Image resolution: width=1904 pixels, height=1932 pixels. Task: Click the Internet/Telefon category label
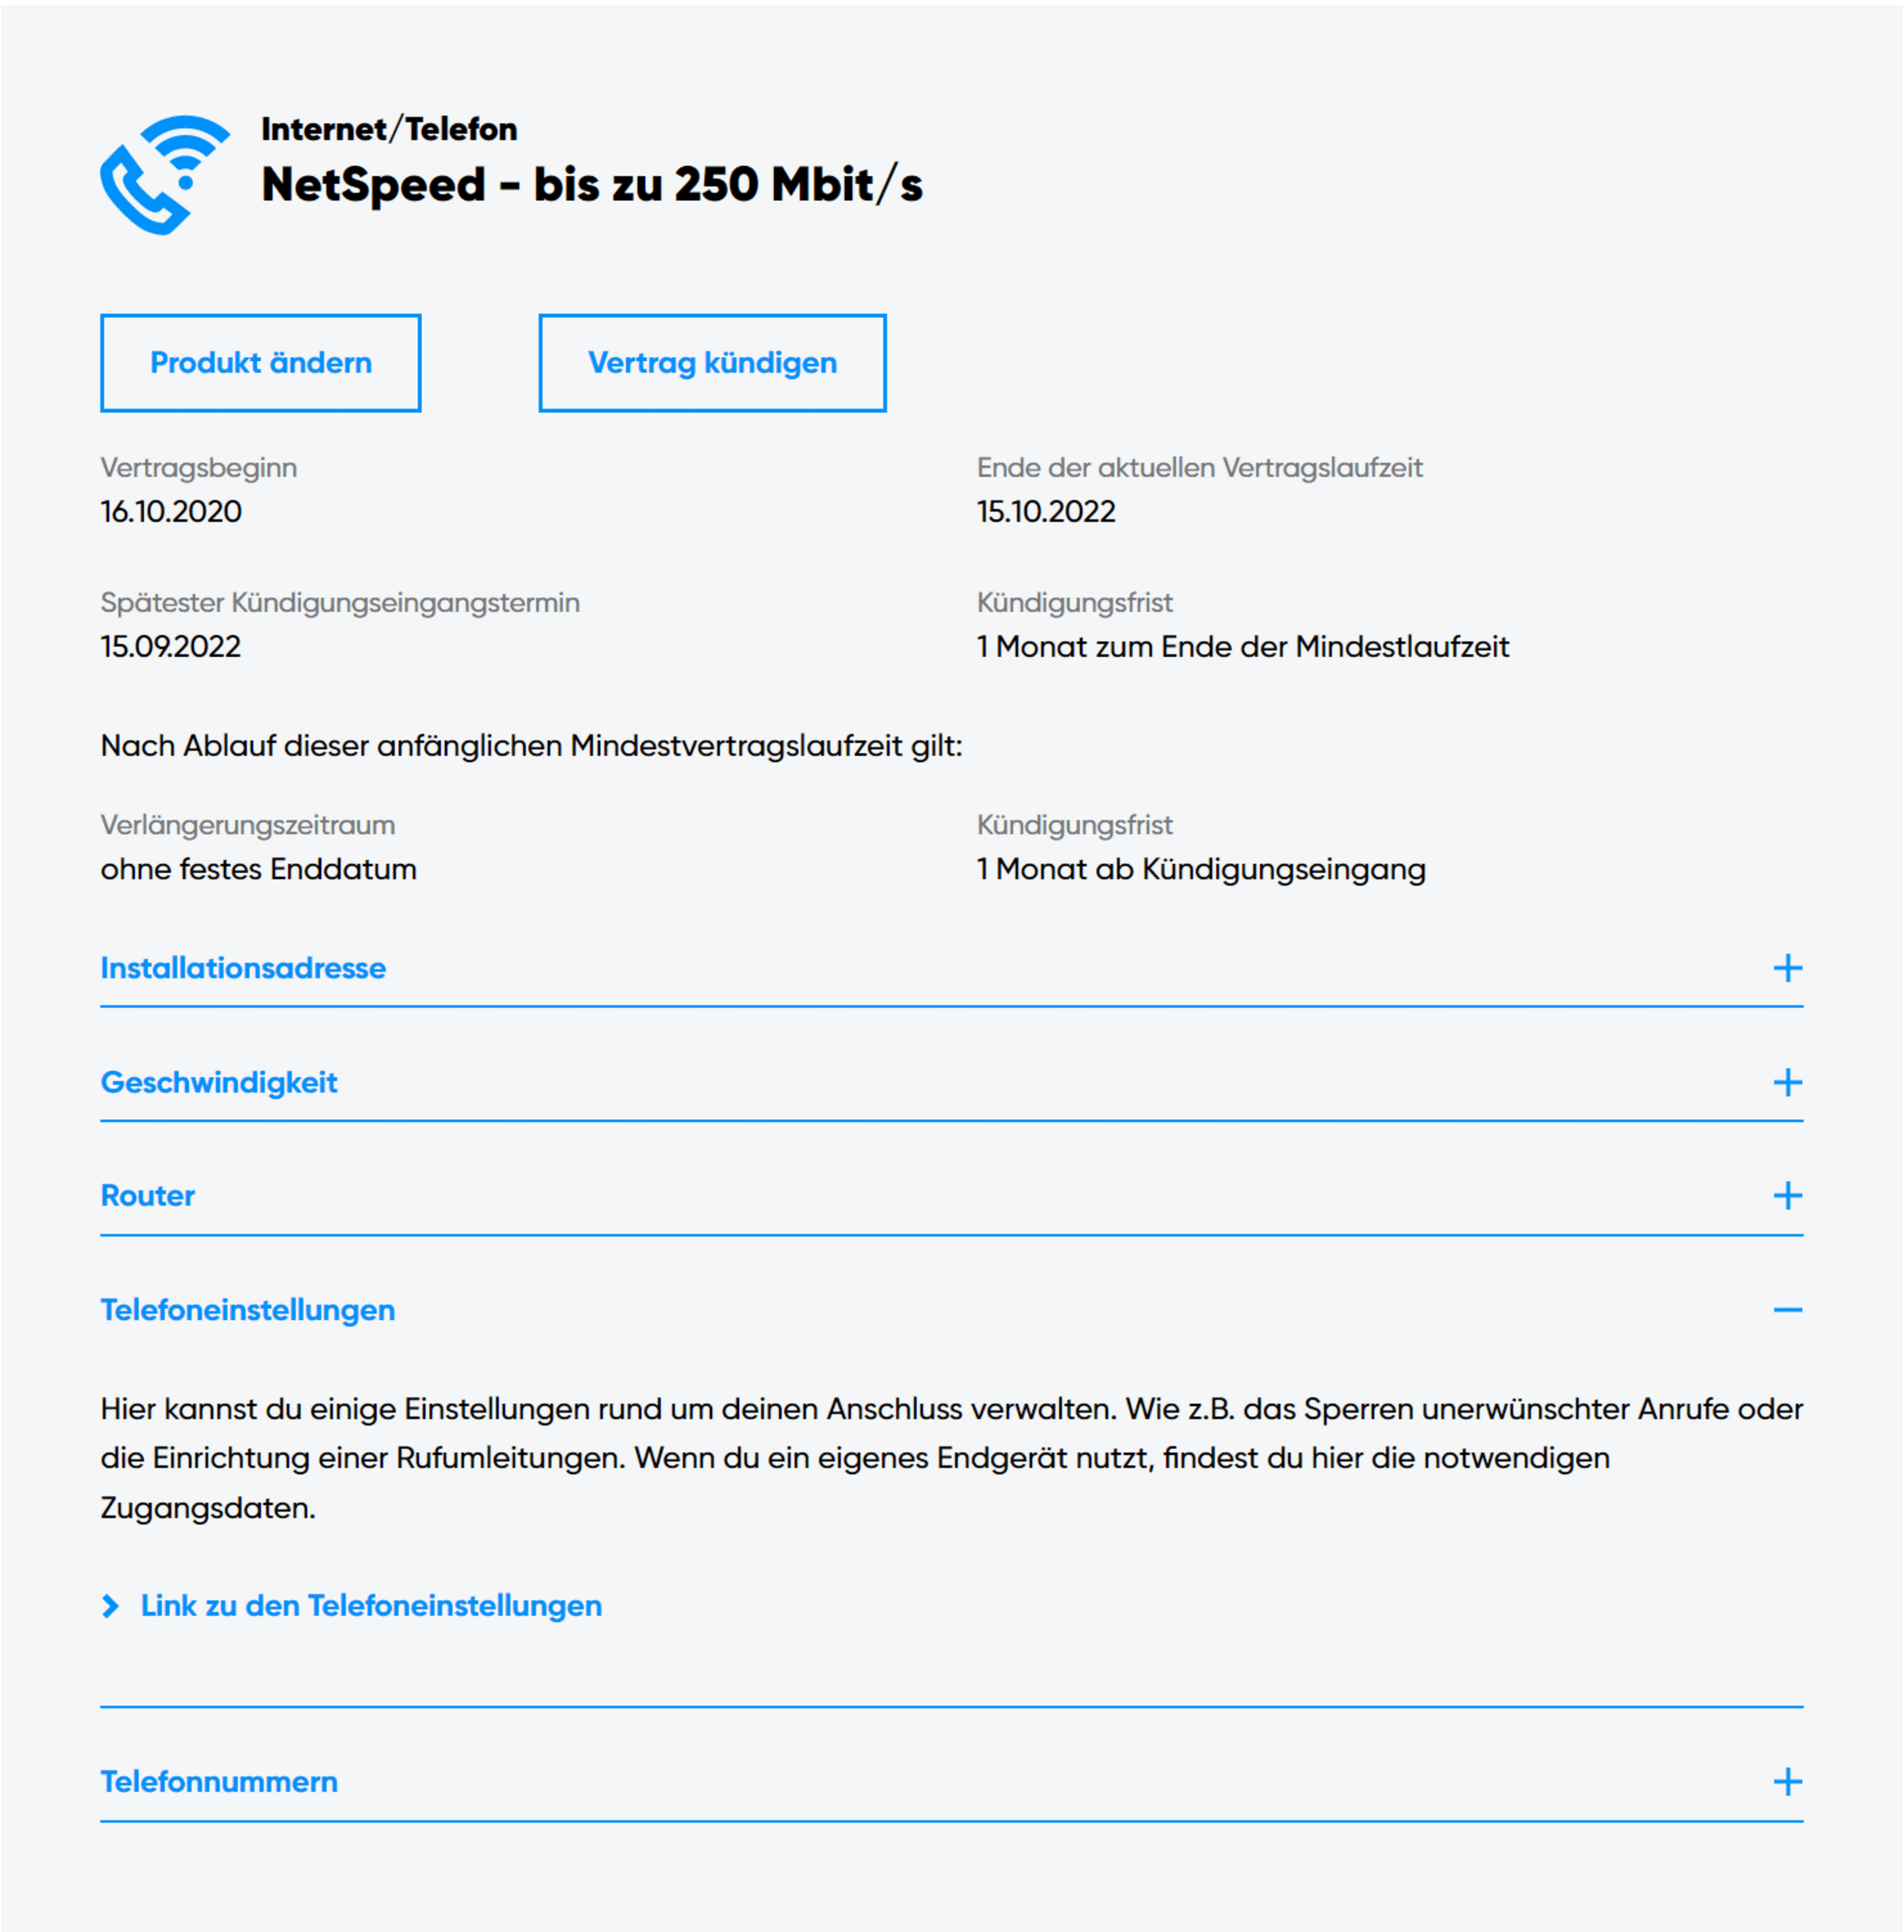coord(389,129)
